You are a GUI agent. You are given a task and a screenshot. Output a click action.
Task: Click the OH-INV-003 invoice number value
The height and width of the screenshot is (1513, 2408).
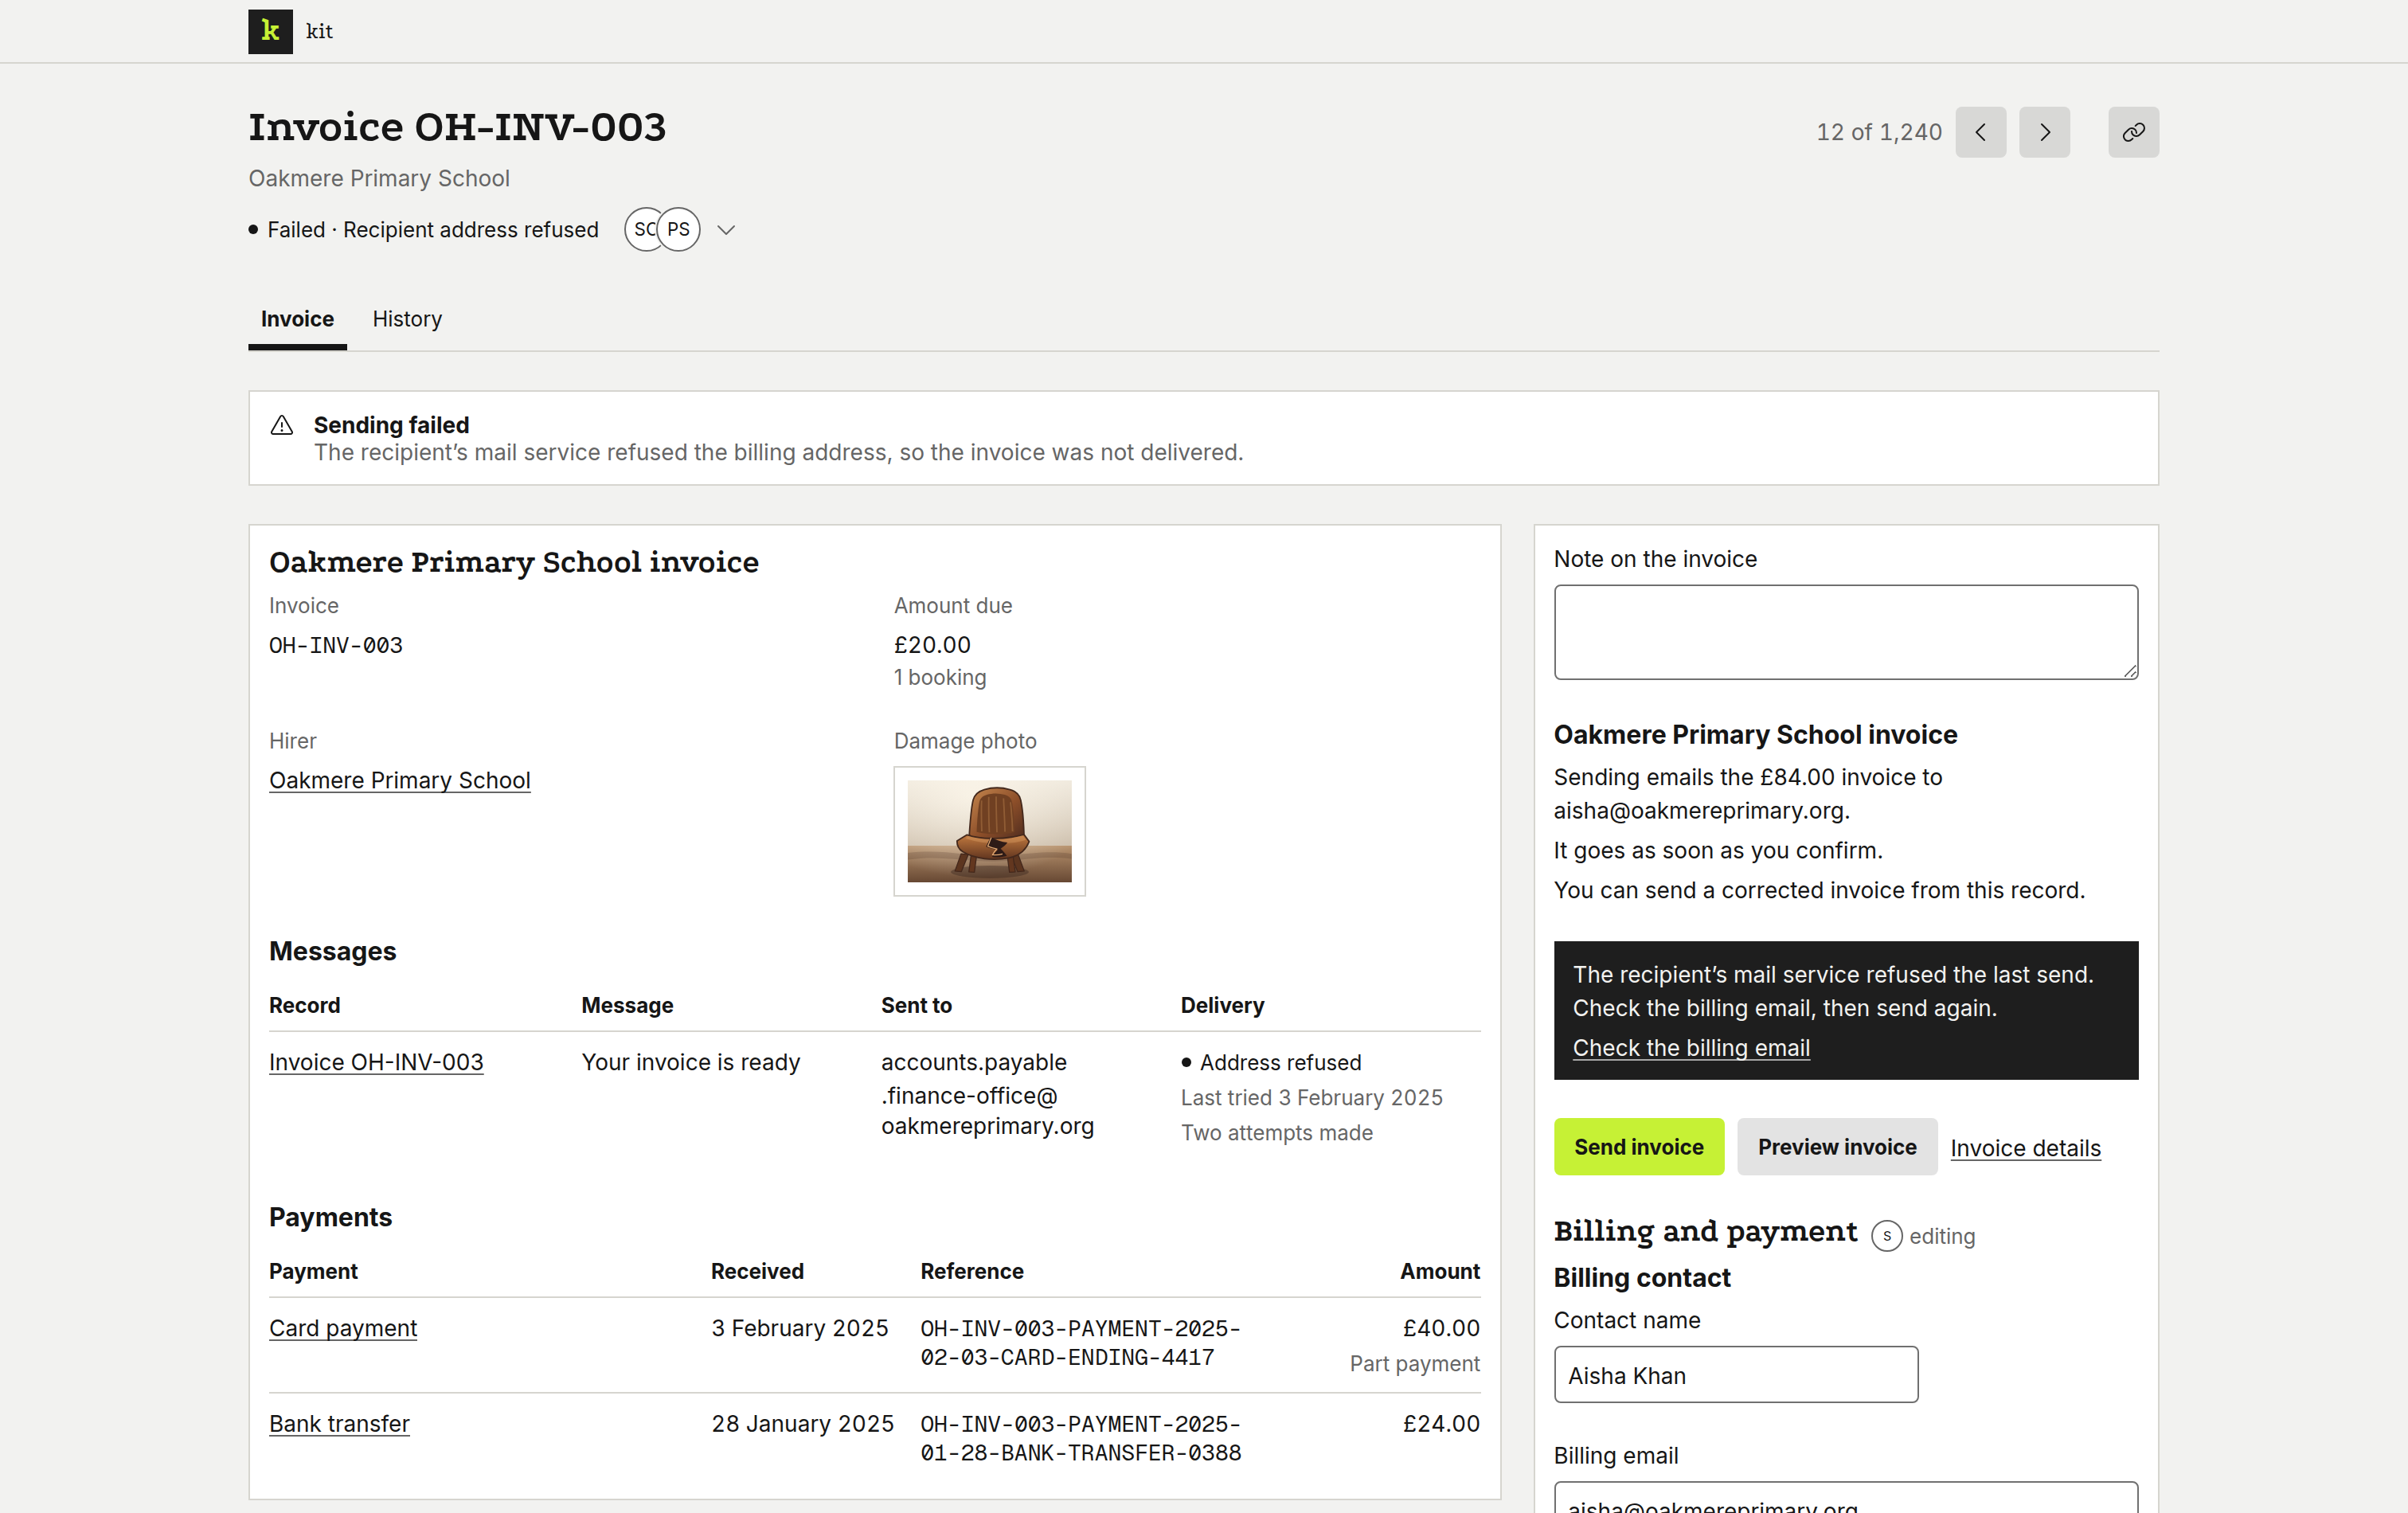336,645
